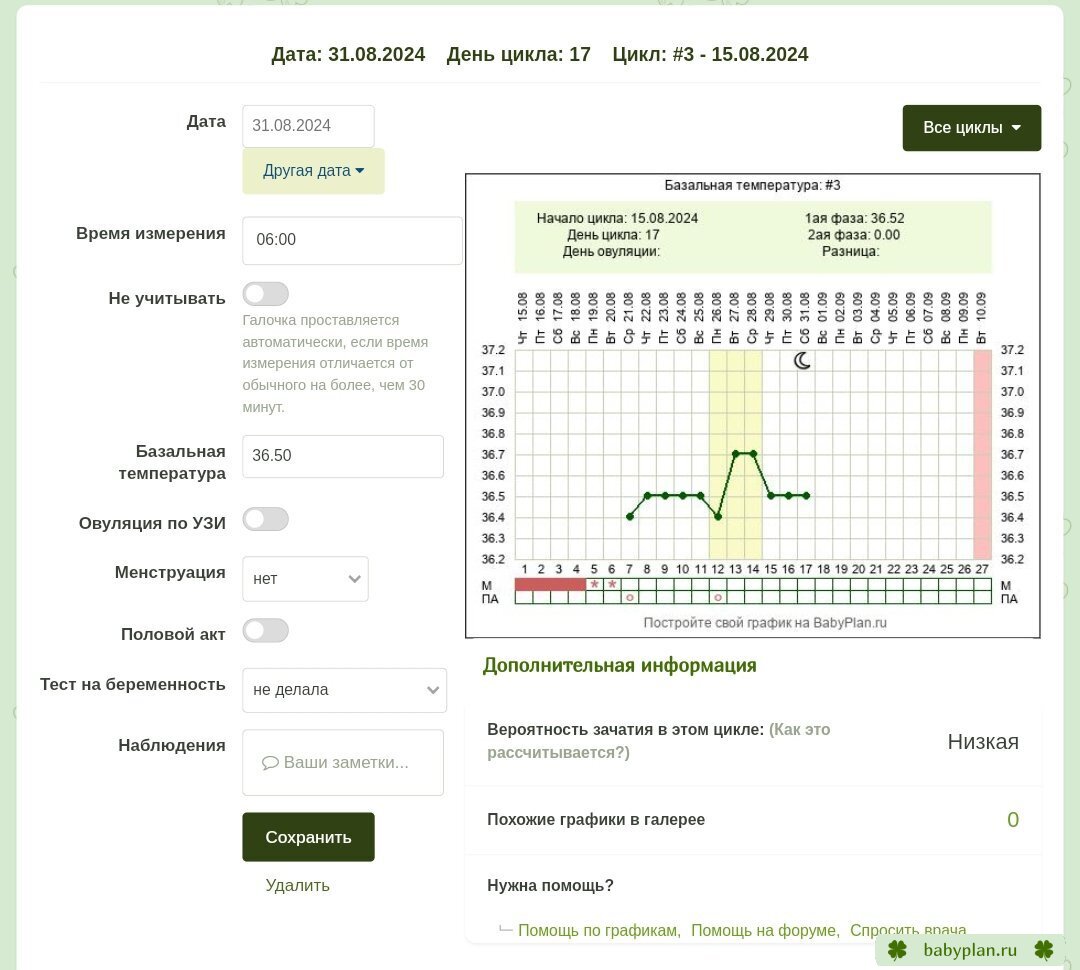Click the 'Наблюдения' notes text area
1080x970 pixels.
[342, 763]
